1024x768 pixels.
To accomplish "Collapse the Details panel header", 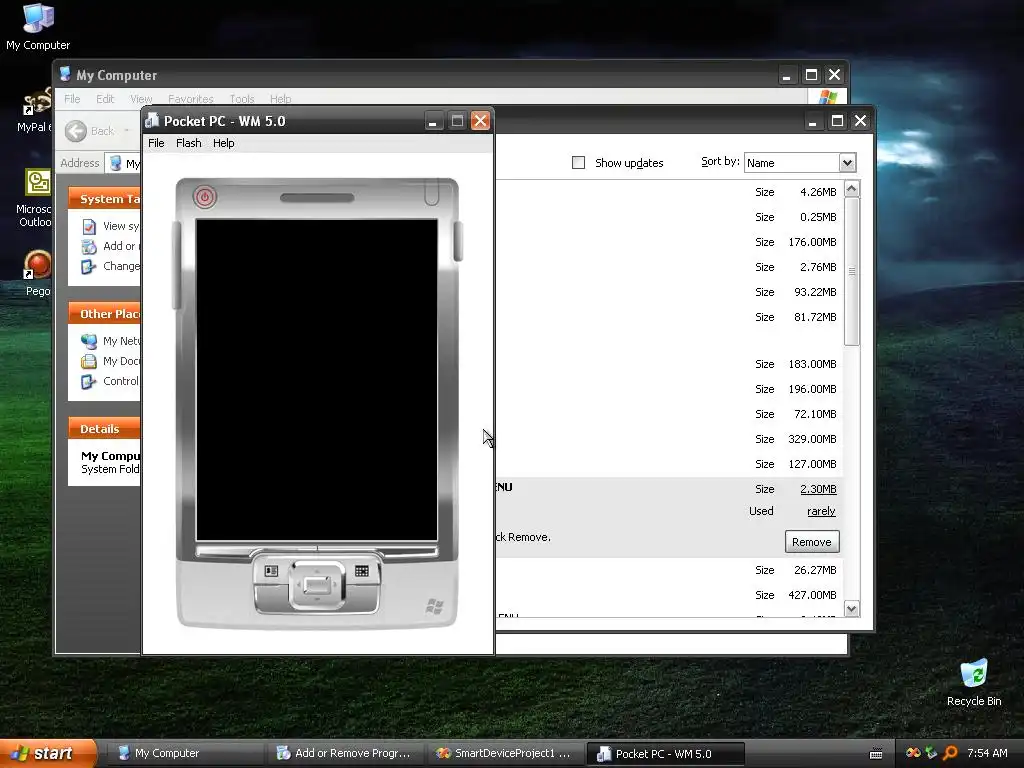I will click(x=104, y=428).
